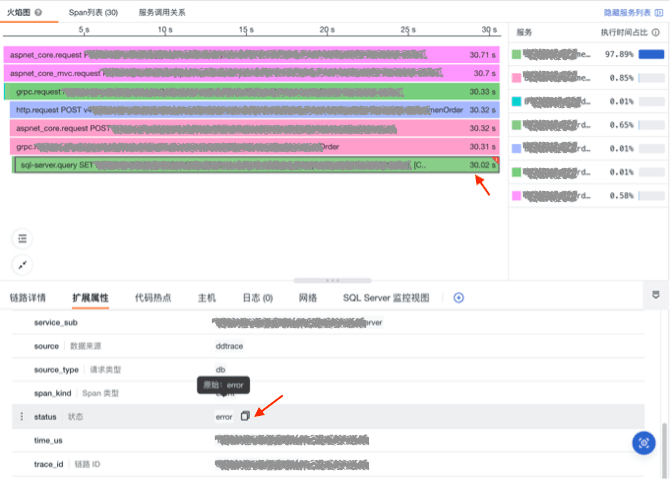Image resolution: width=672 pixels, height=482 pixels.
Task: Open the 扩展属性 tab
Action: coord(90,298)
